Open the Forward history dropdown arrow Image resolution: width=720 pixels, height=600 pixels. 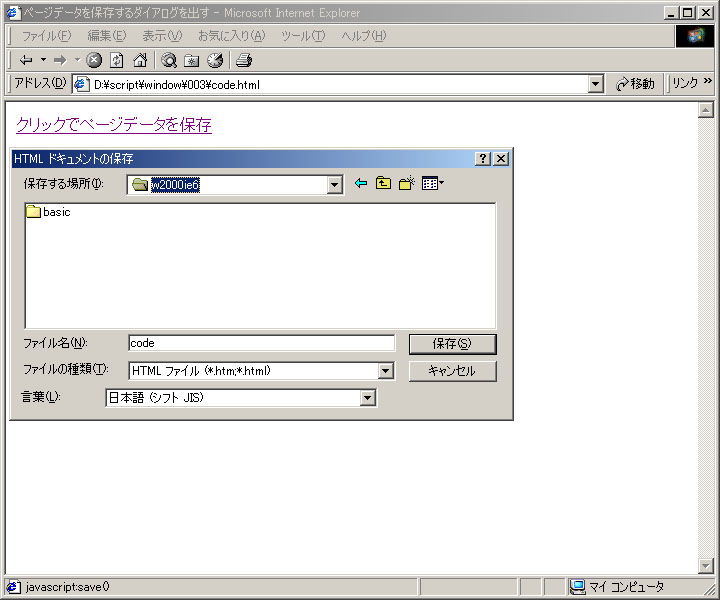(x=77, y=60)
